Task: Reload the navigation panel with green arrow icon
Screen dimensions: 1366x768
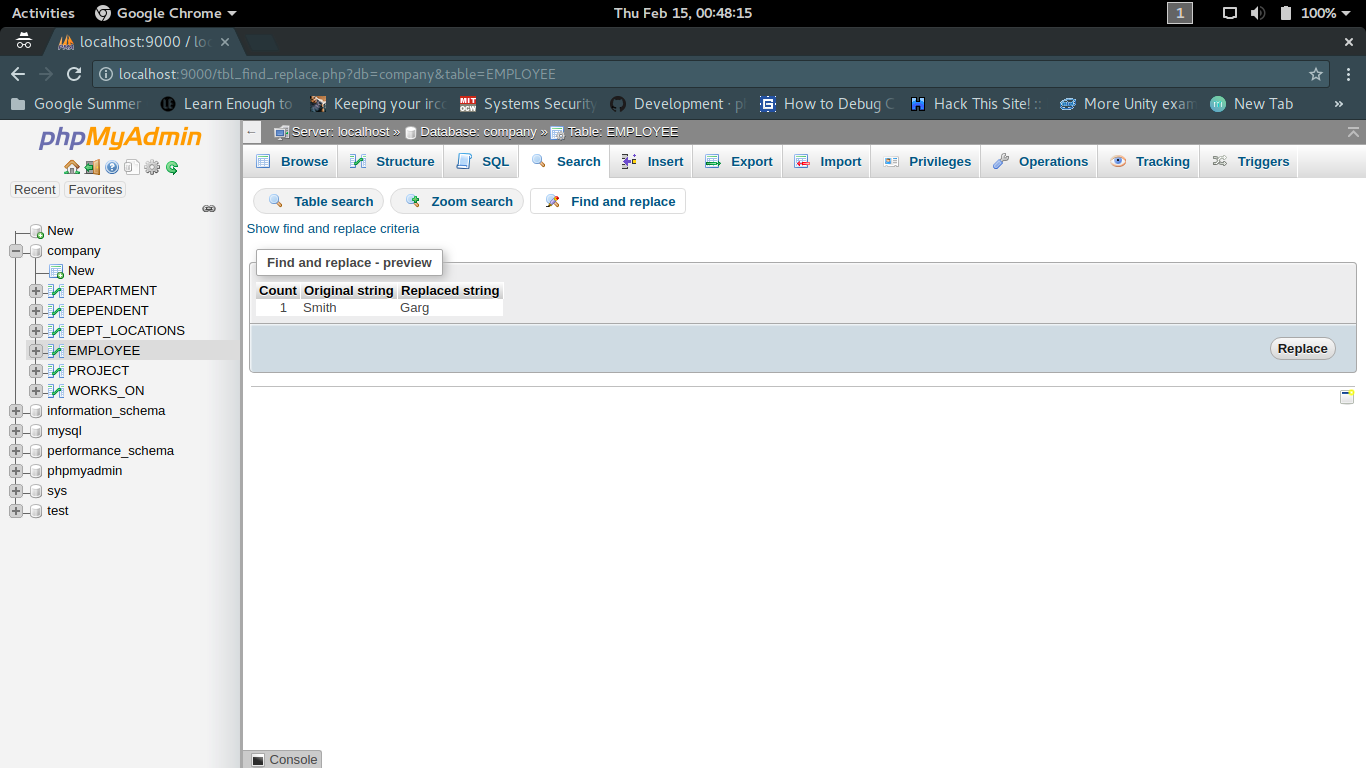Action: (x=171, y=167)
